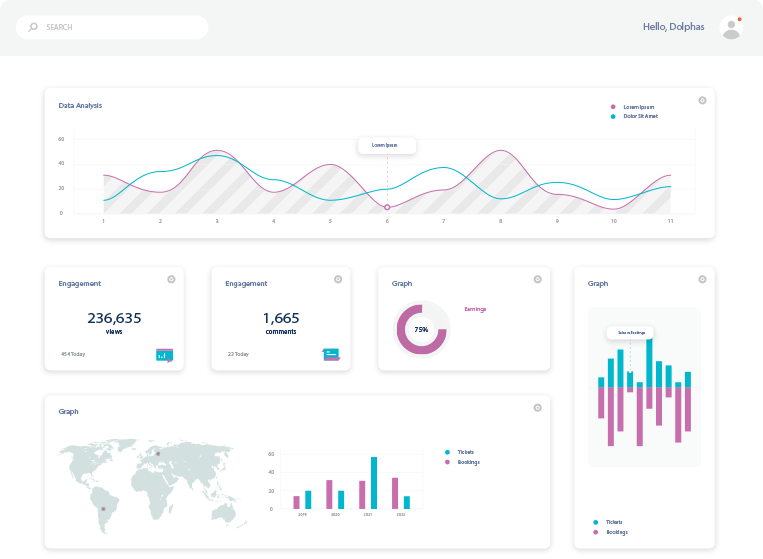Click the Lorem Ipsum tooltip on line chart
This screenshot has height=559, width=763.
coord(386,145)
